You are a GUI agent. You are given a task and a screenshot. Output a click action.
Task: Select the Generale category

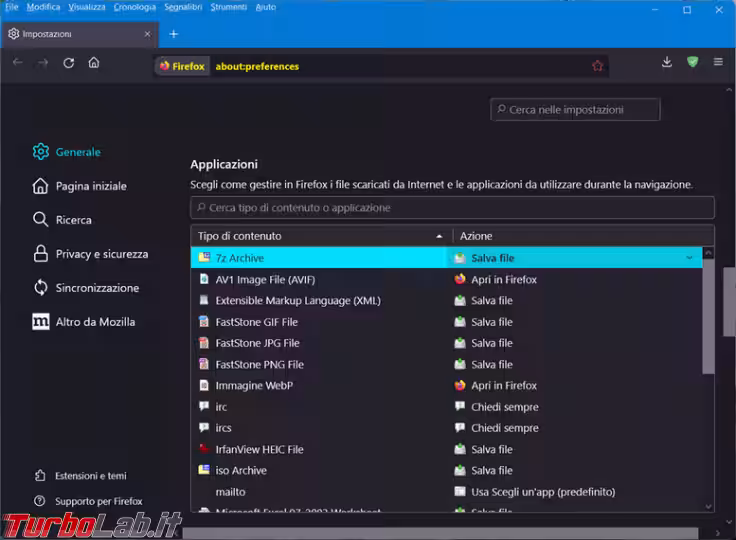point(67,152)
